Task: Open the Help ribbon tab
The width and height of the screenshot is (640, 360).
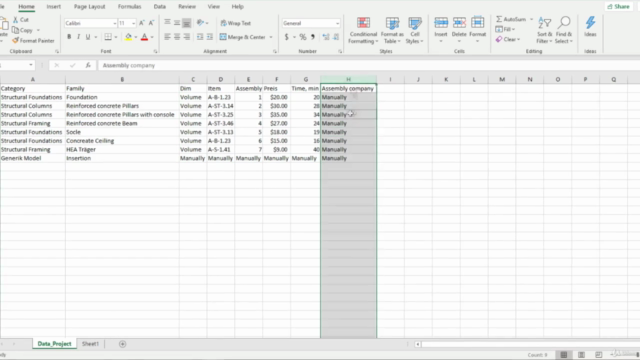Action: pyautogui.click(x=238, y=7)
